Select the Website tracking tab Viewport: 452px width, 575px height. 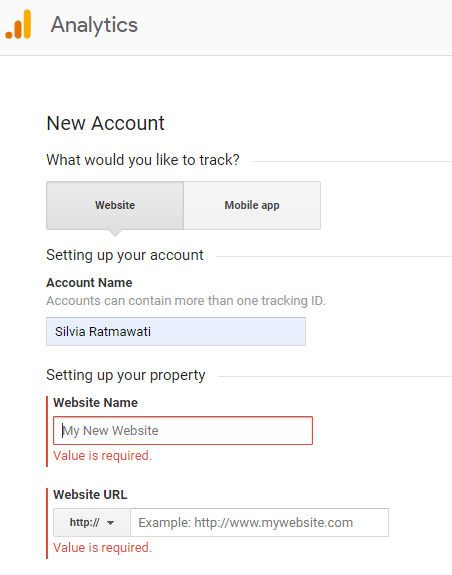(x=115, y=205)
